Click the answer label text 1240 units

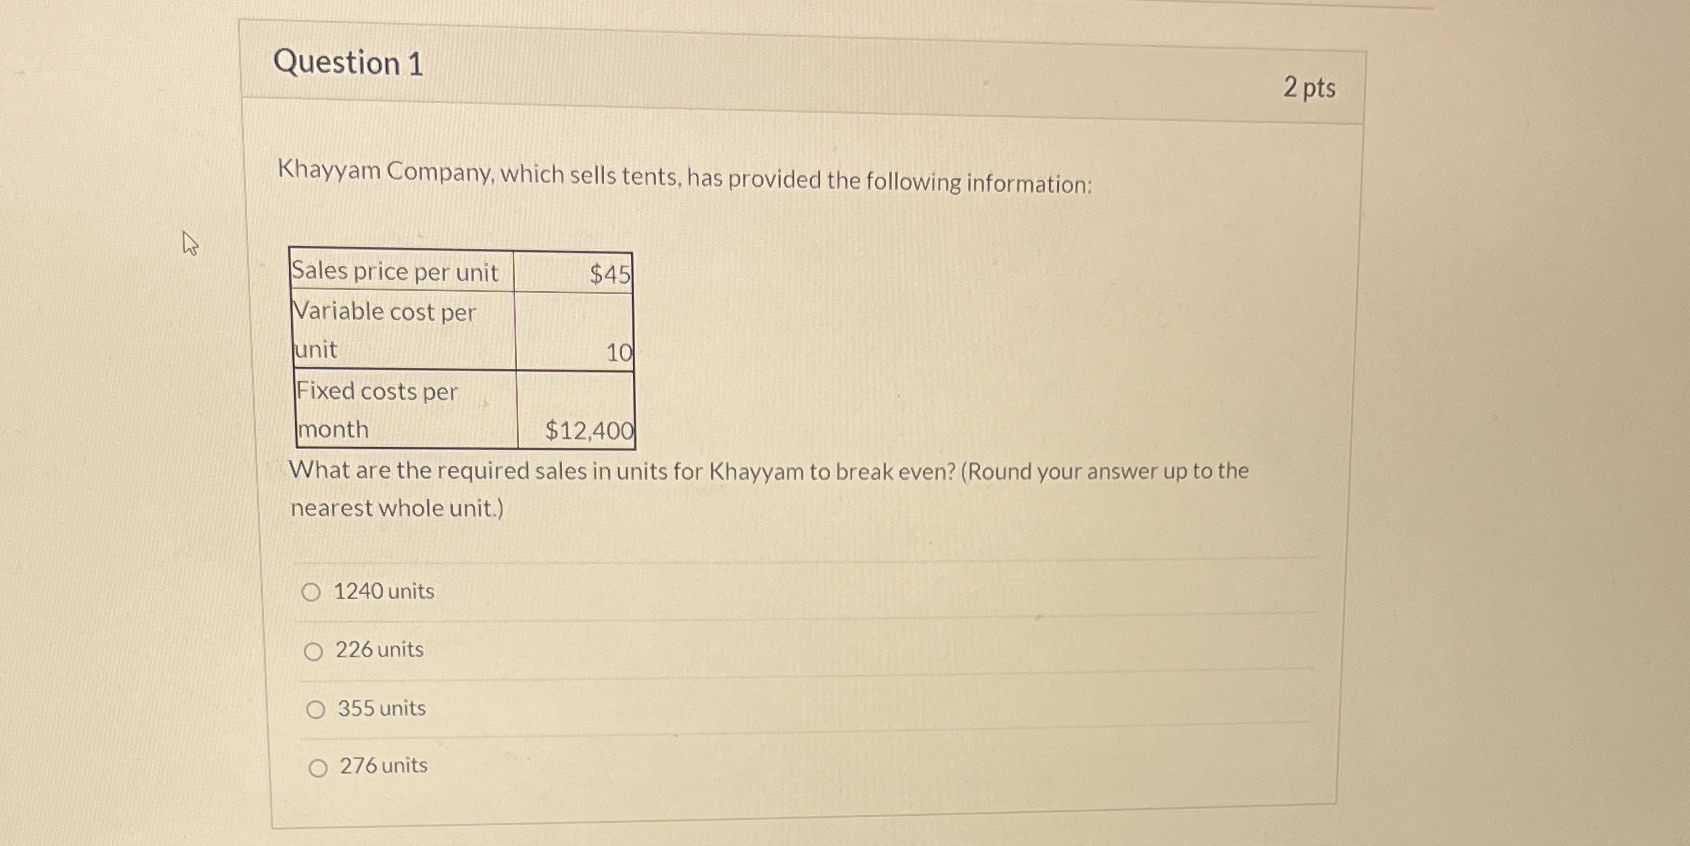384,590
